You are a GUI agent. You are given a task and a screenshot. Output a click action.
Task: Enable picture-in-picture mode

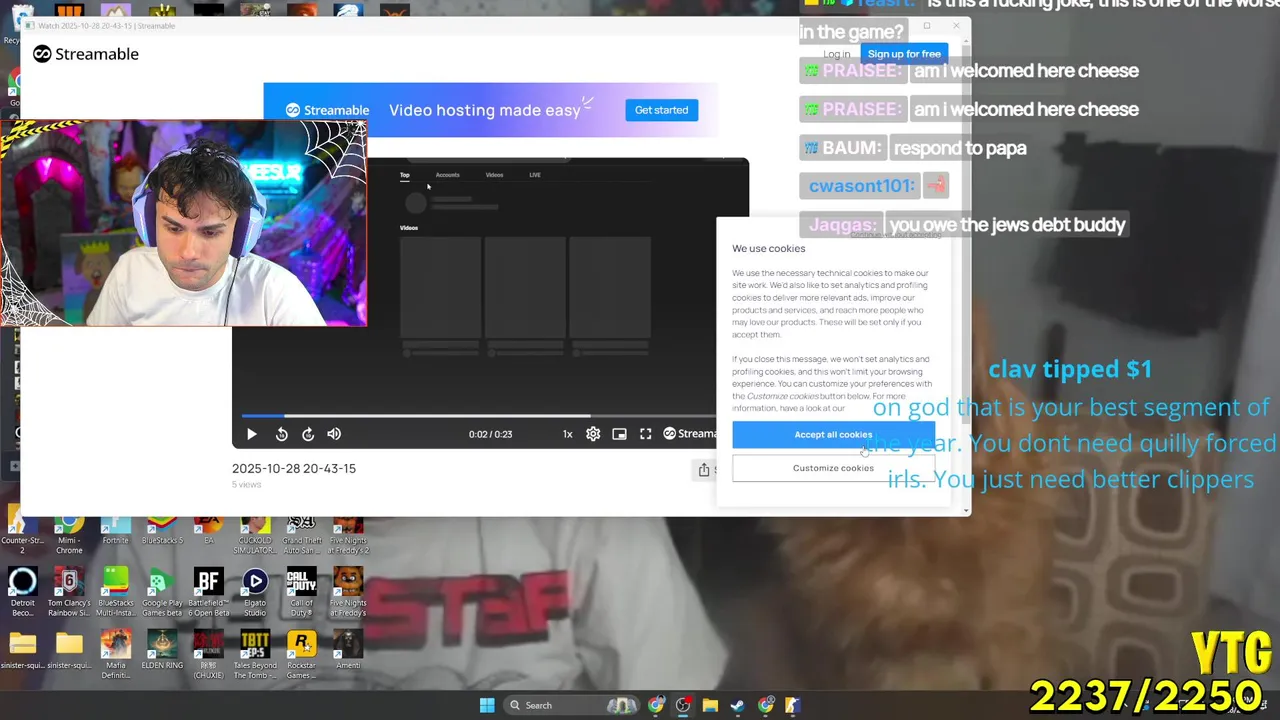click(x=619, y=434)
